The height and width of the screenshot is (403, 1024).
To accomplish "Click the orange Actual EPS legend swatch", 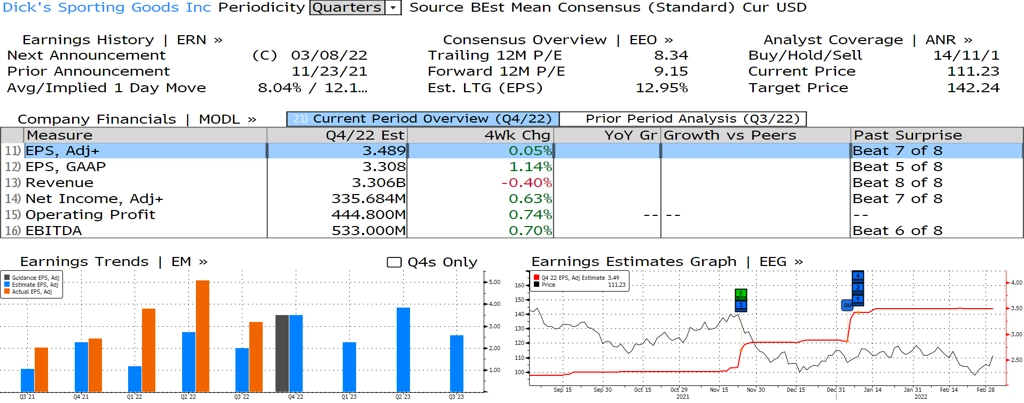I will tap(7, 291).
